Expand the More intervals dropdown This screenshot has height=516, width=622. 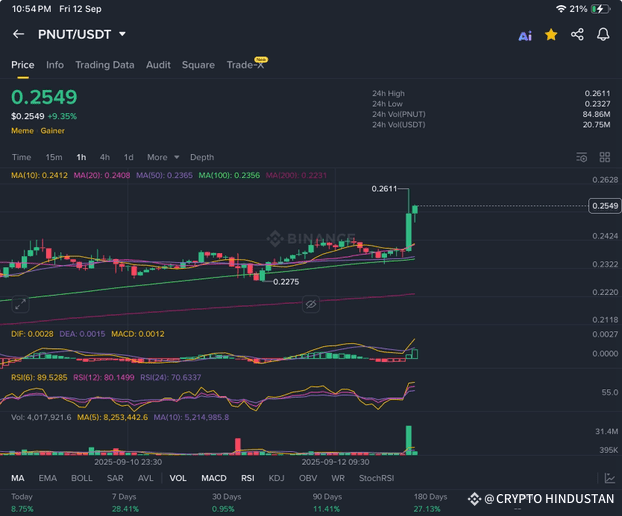coord(163,157)
